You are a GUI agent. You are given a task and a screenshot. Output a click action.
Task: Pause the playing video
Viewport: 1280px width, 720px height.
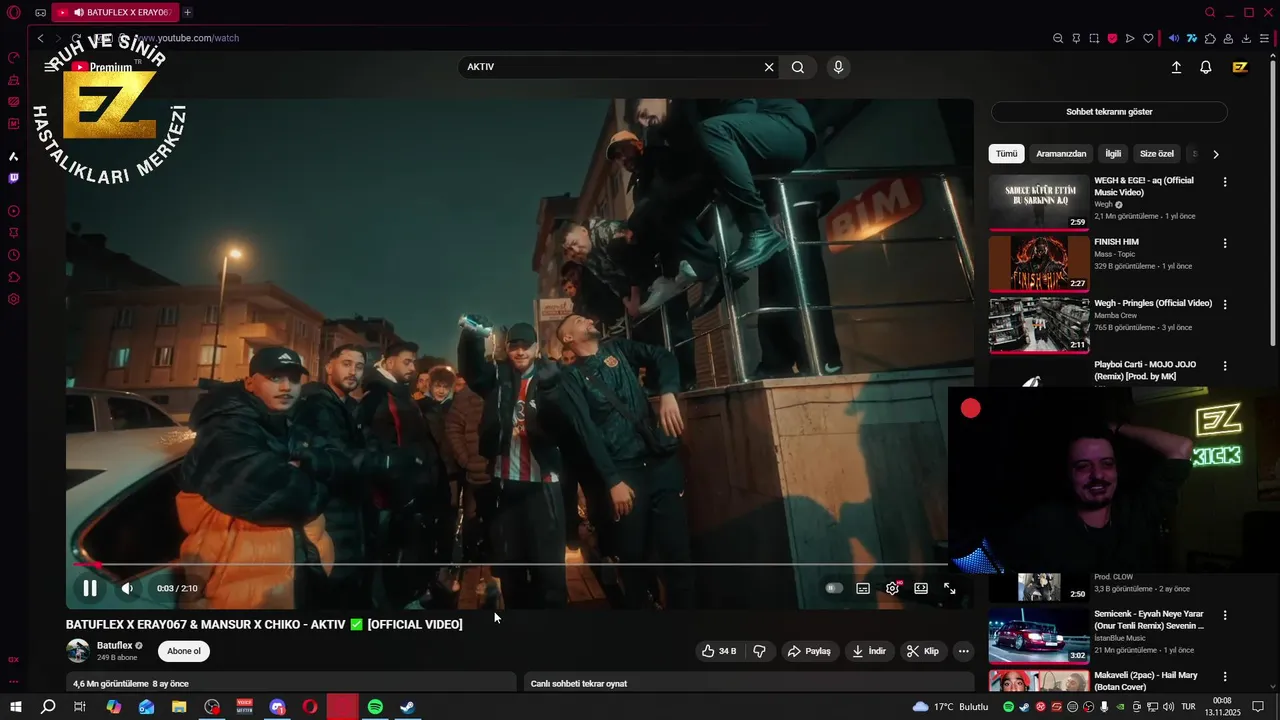coord(90,588)
